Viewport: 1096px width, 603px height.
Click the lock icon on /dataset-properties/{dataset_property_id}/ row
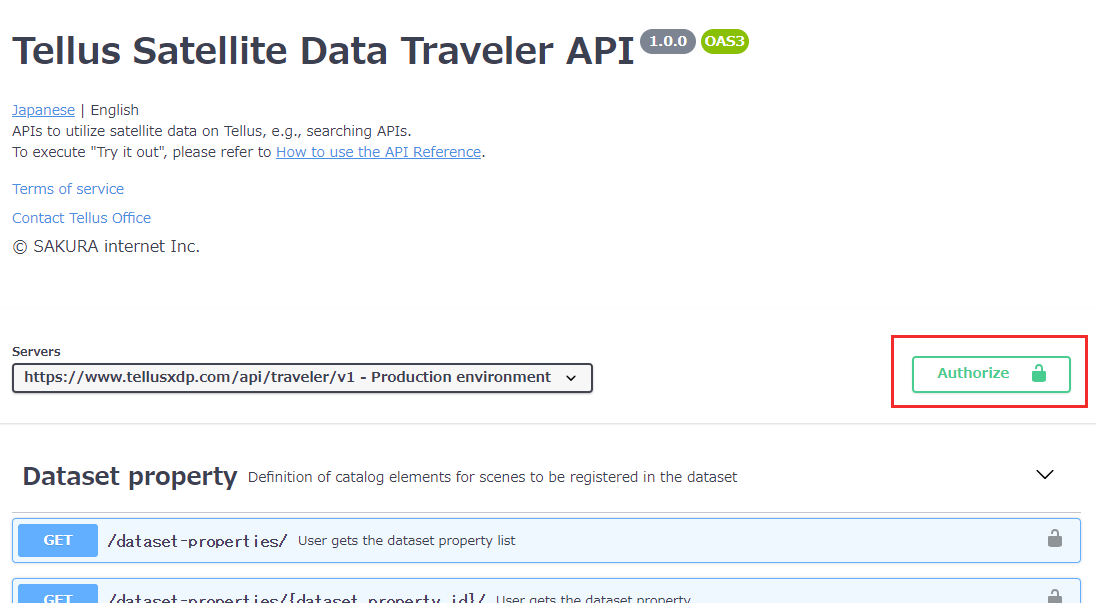[x=1055, y=596]
